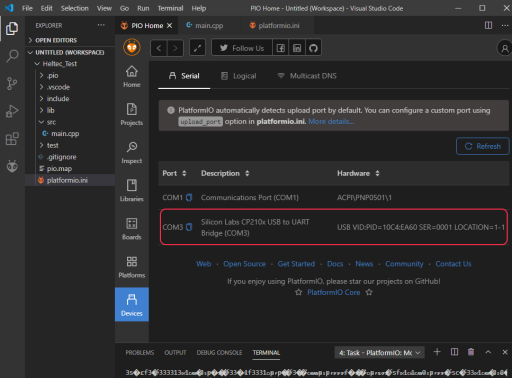Open editor more actions menu
This screenshot has height=378, width=512.
point(505,25)
